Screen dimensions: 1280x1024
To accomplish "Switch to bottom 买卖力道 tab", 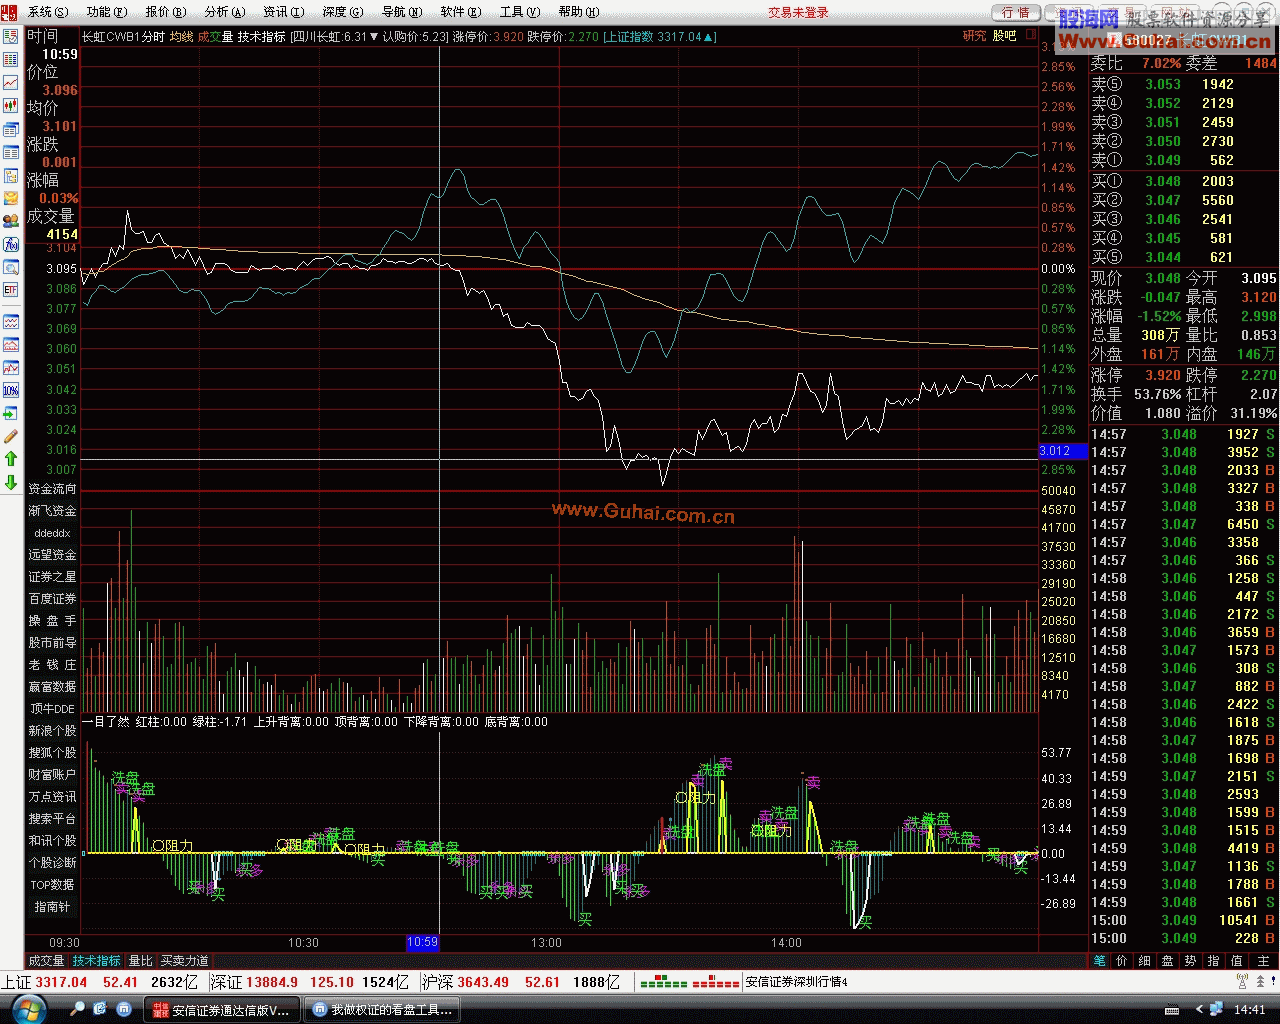I will [x=185, y=961].
